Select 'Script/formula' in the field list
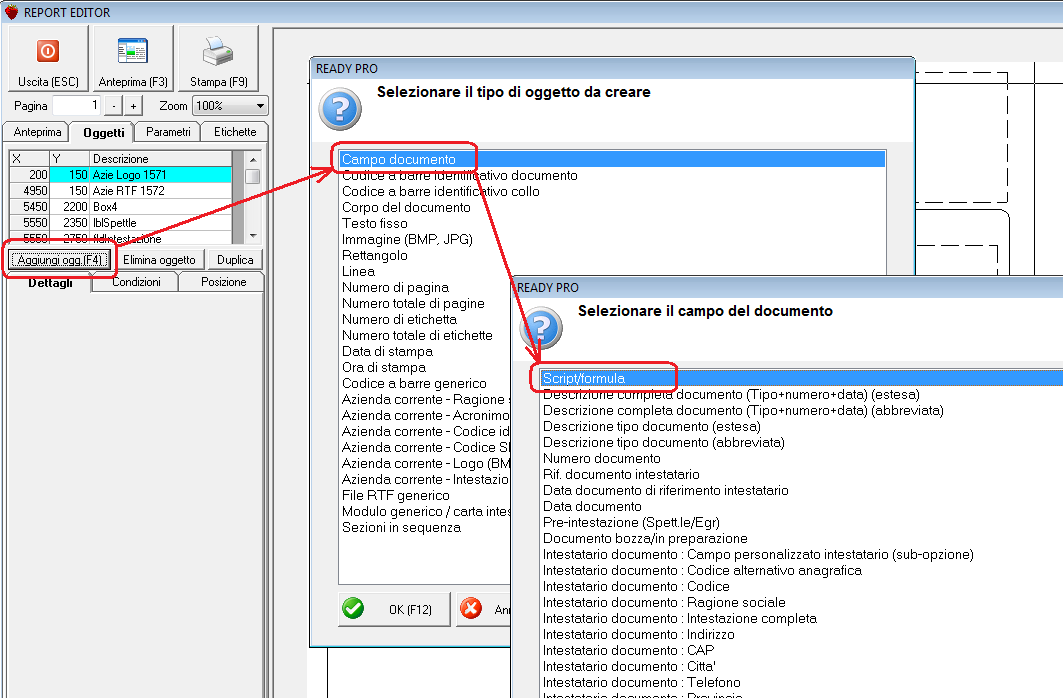 pyautogui.click(x=585, y=377)
